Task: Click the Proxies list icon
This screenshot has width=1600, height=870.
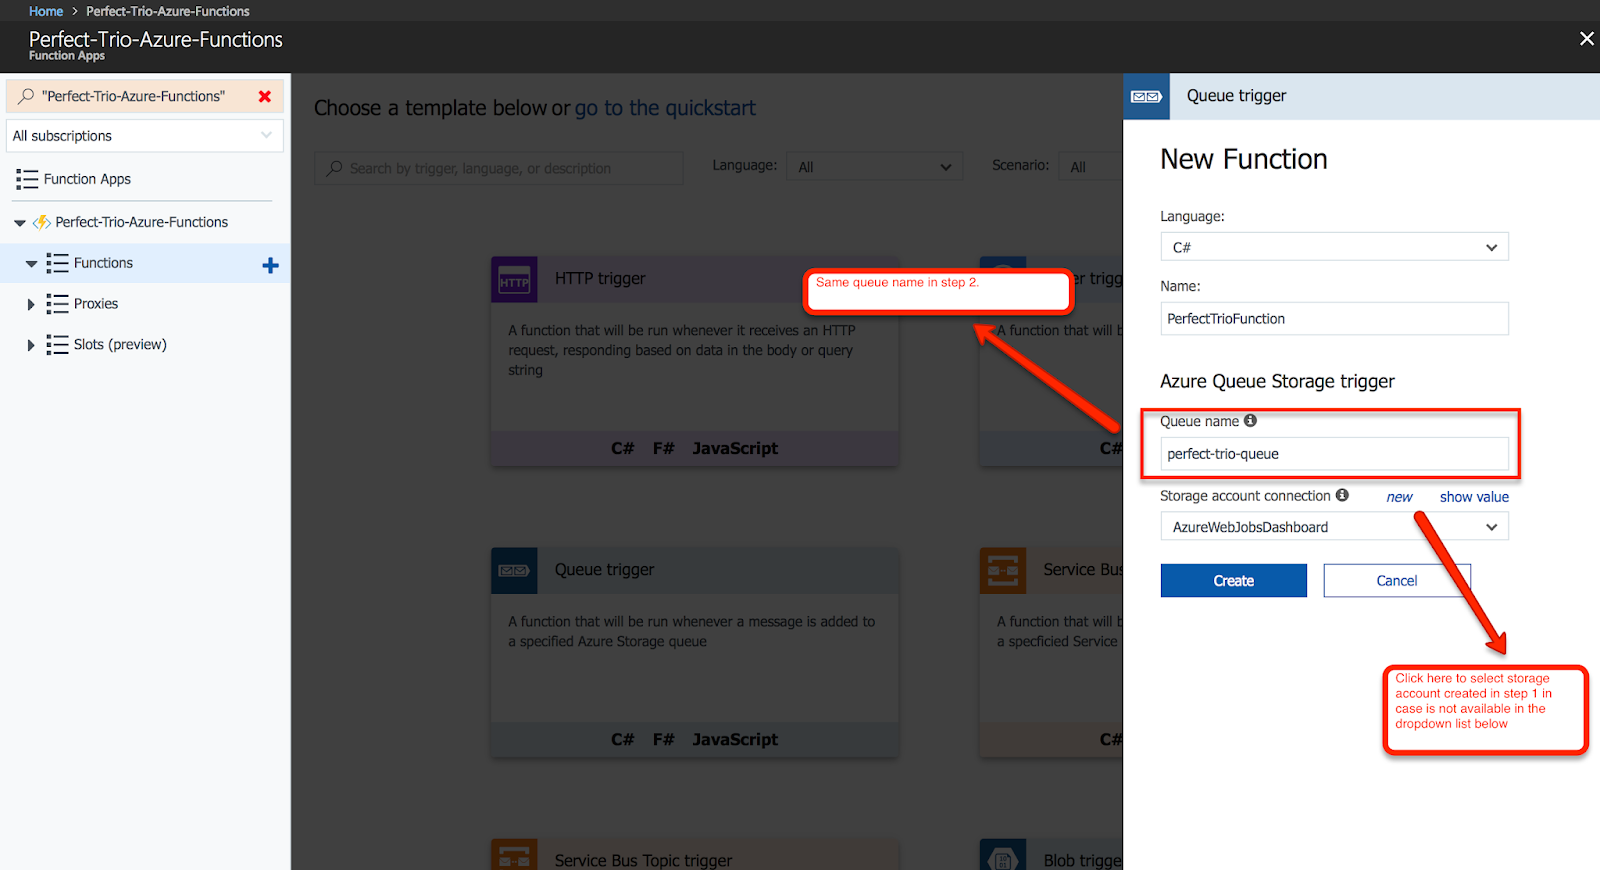Action: [57, 304]
